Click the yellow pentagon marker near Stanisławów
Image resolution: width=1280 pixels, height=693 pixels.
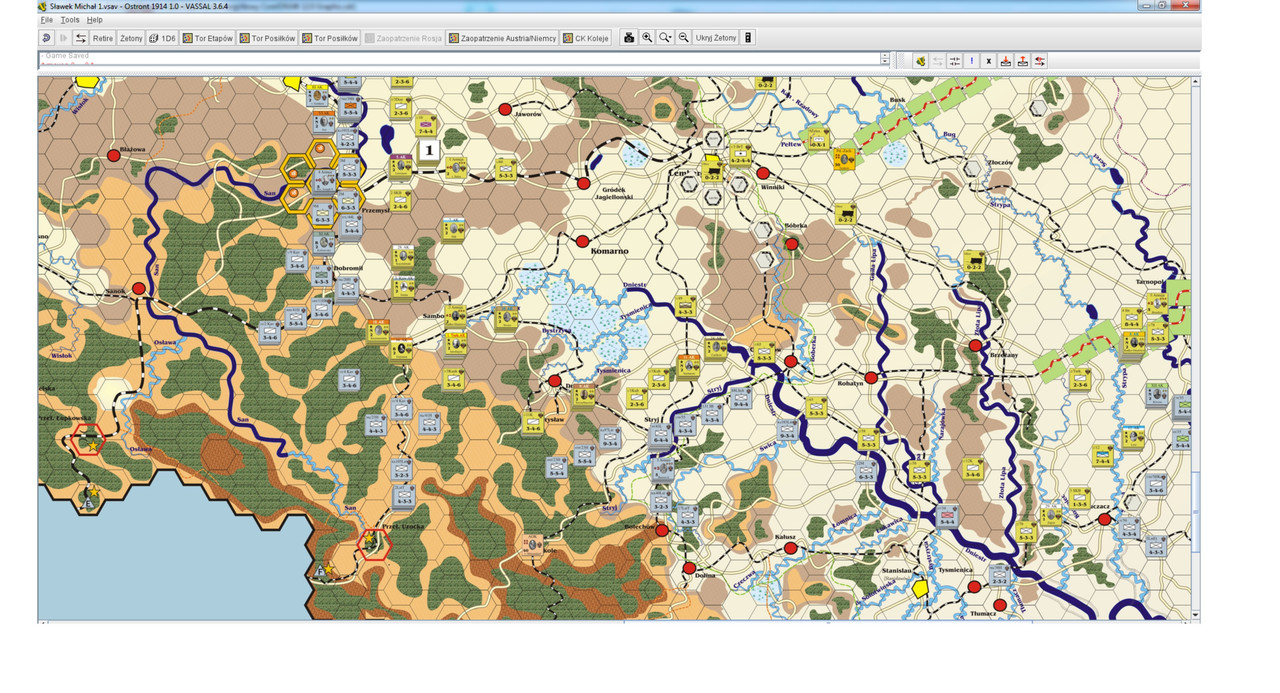pyautogui.click(x=921, y=588)
